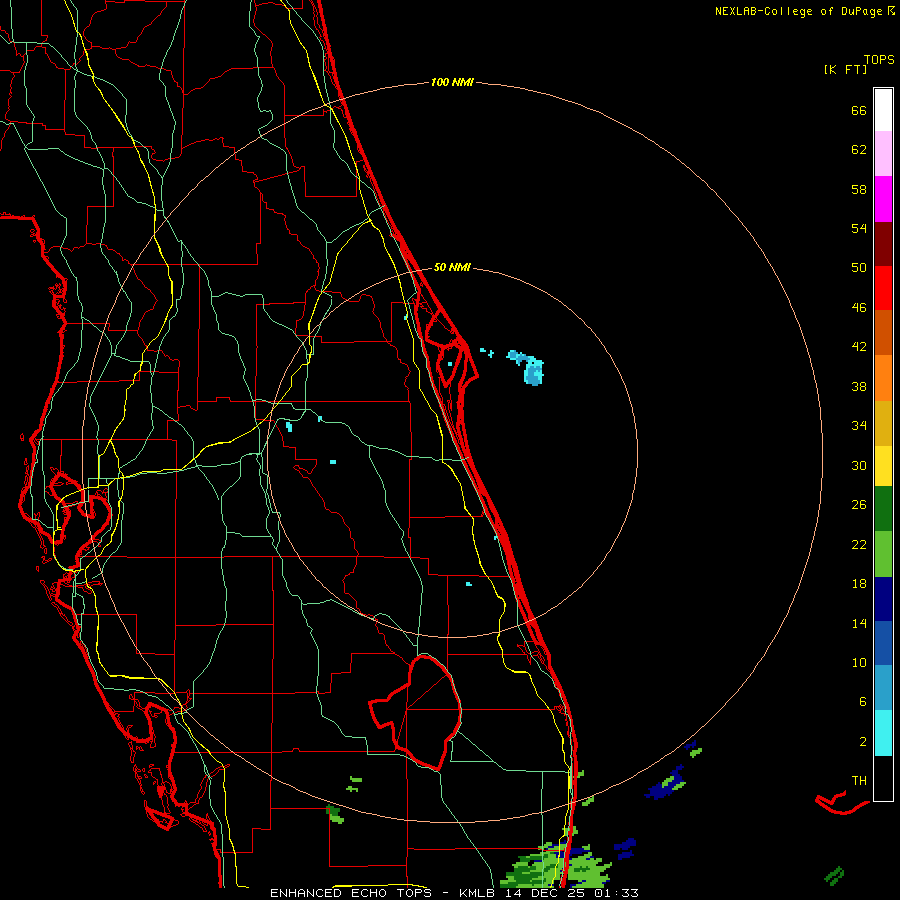
Task: Select the light green legend swatch
Action: [883, 554]
